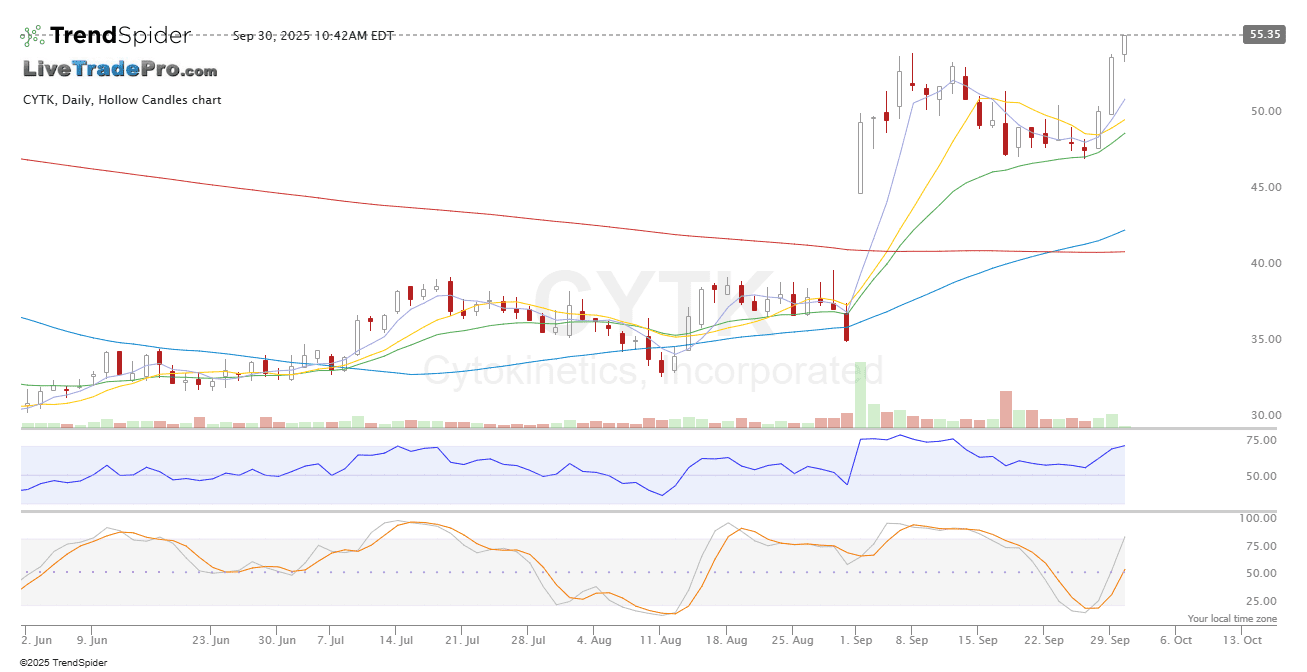The width and height of the screenshot is (1307, 672).
Task: Click the large CYTK watermark text
Action: coord(655,300)
